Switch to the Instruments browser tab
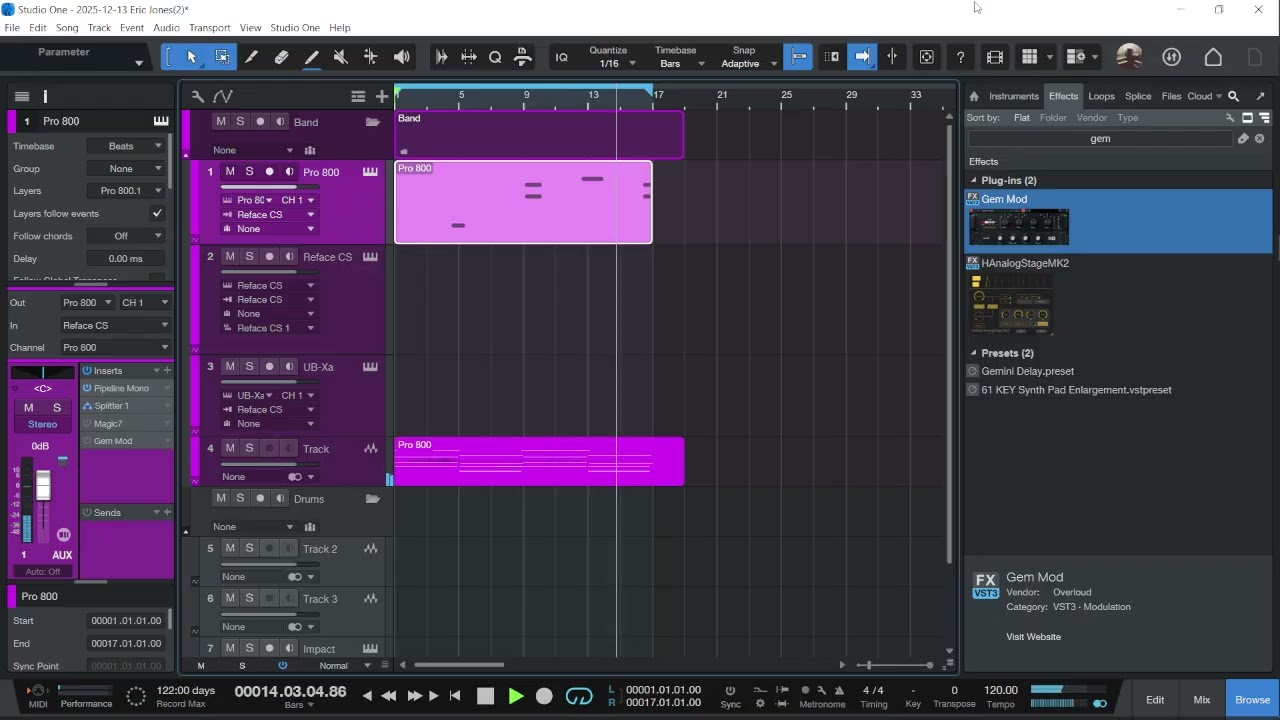Viewport: 1280px width, 720px height. point(1014,96)
